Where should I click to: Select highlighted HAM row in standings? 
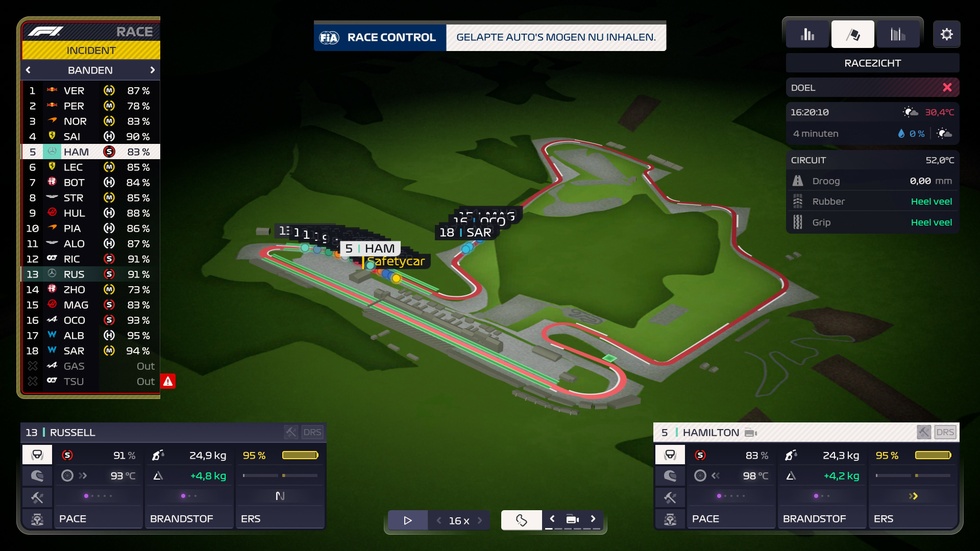click(91, 152)
